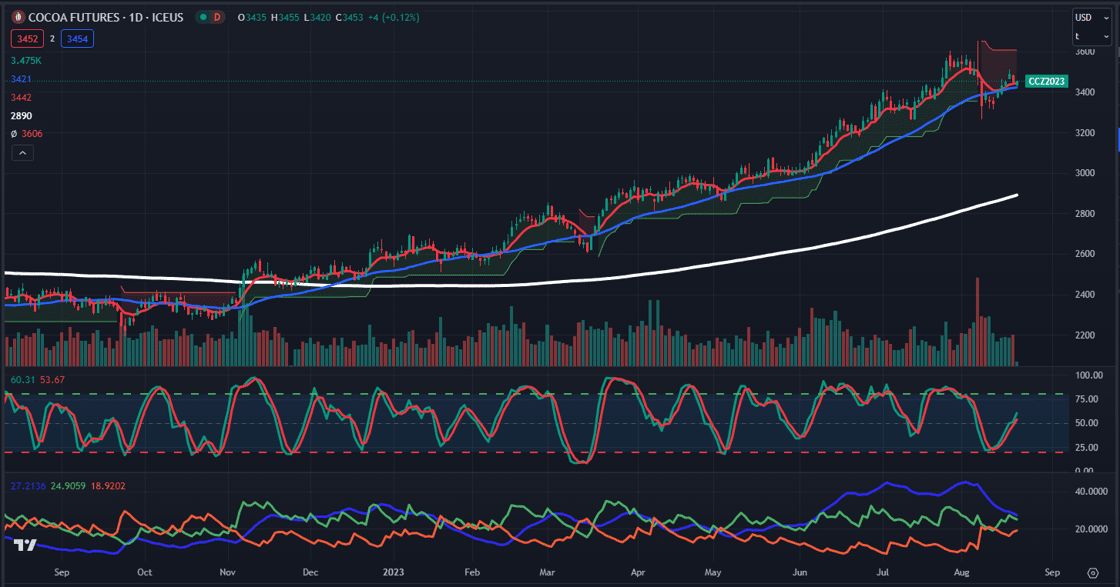Click the spread value 2 between prices
1120x587 pixels.
(x=52, y=39)
